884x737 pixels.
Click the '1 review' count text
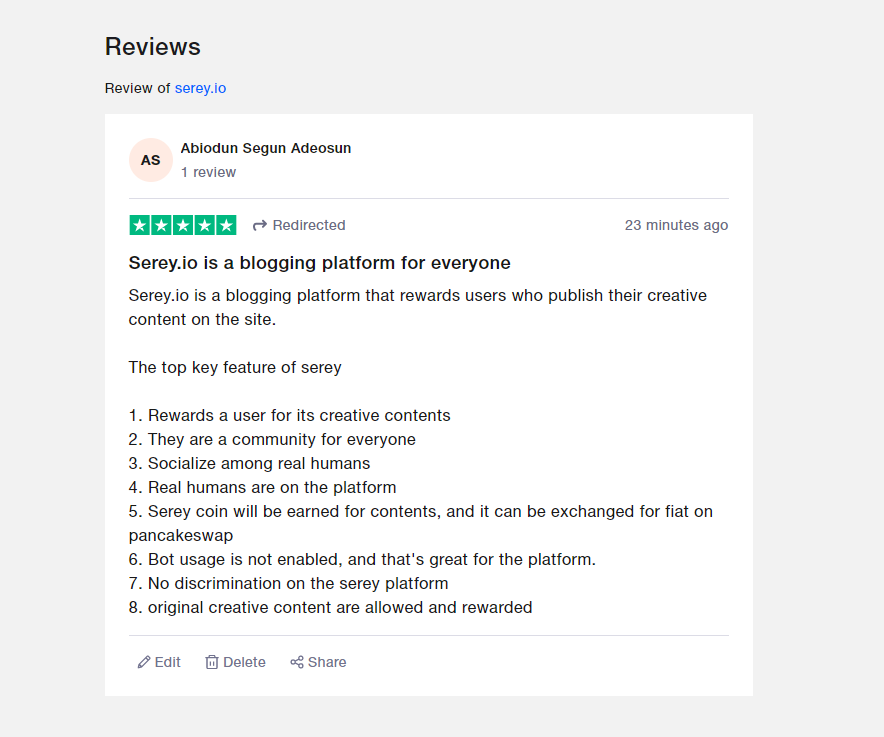[x=208, y=173]
